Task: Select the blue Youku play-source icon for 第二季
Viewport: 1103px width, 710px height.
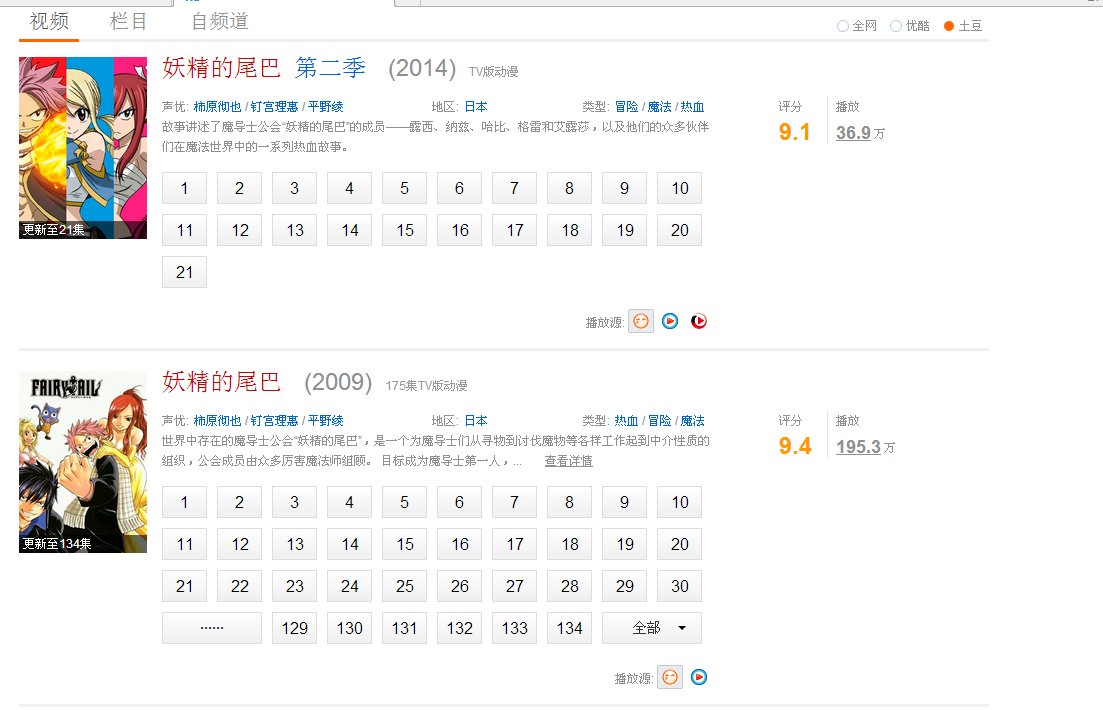Action: point(670,322)
